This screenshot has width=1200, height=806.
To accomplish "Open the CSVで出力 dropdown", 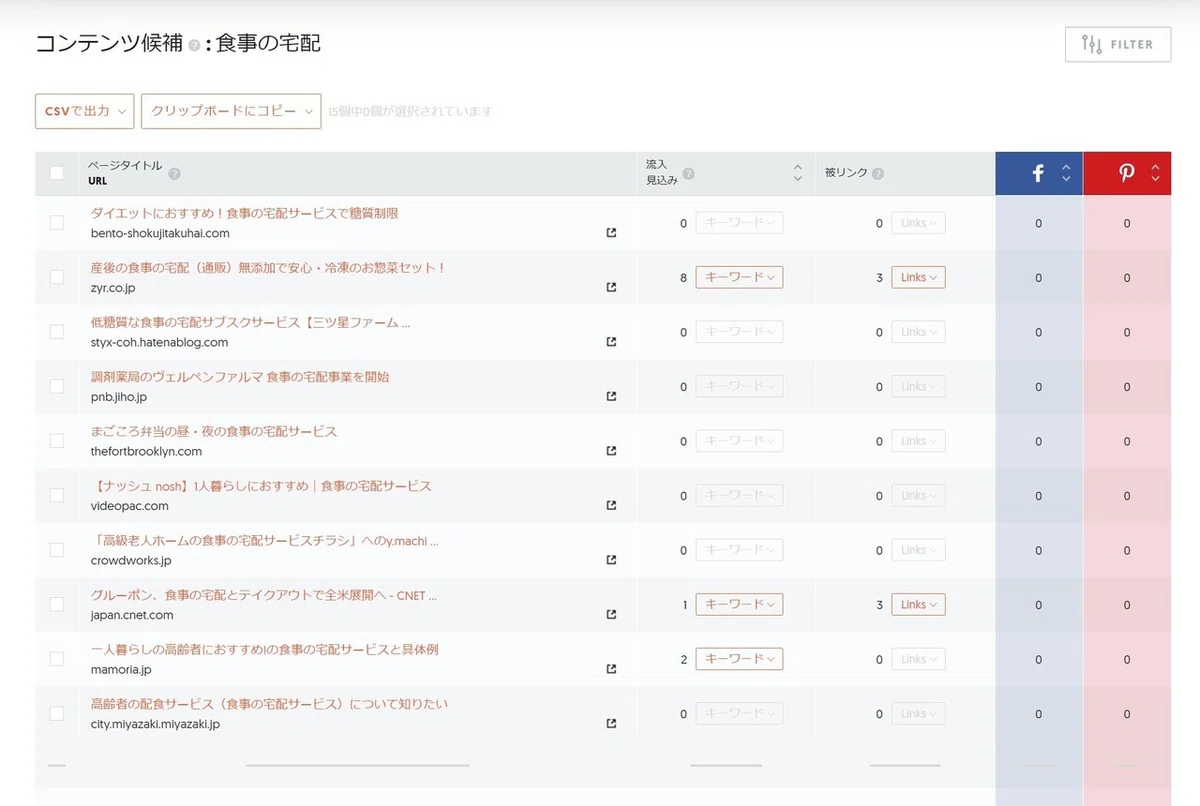I will pyautogui.click(x=85, y=111).
